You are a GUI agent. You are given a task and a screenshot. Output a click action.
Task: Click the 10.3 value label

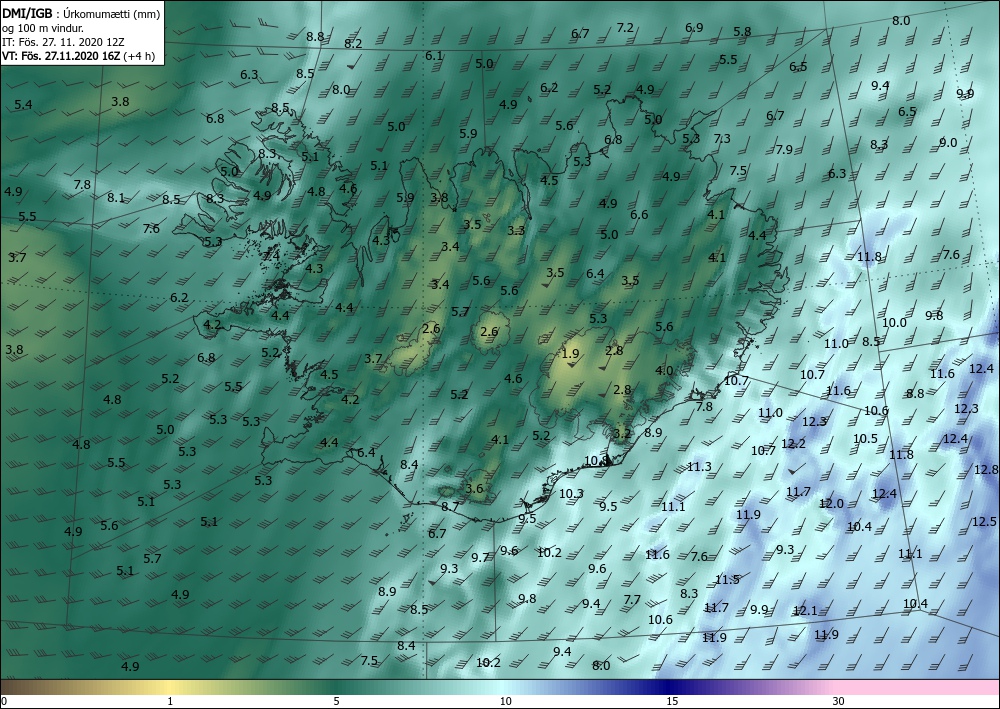click(x=571, y=493)
